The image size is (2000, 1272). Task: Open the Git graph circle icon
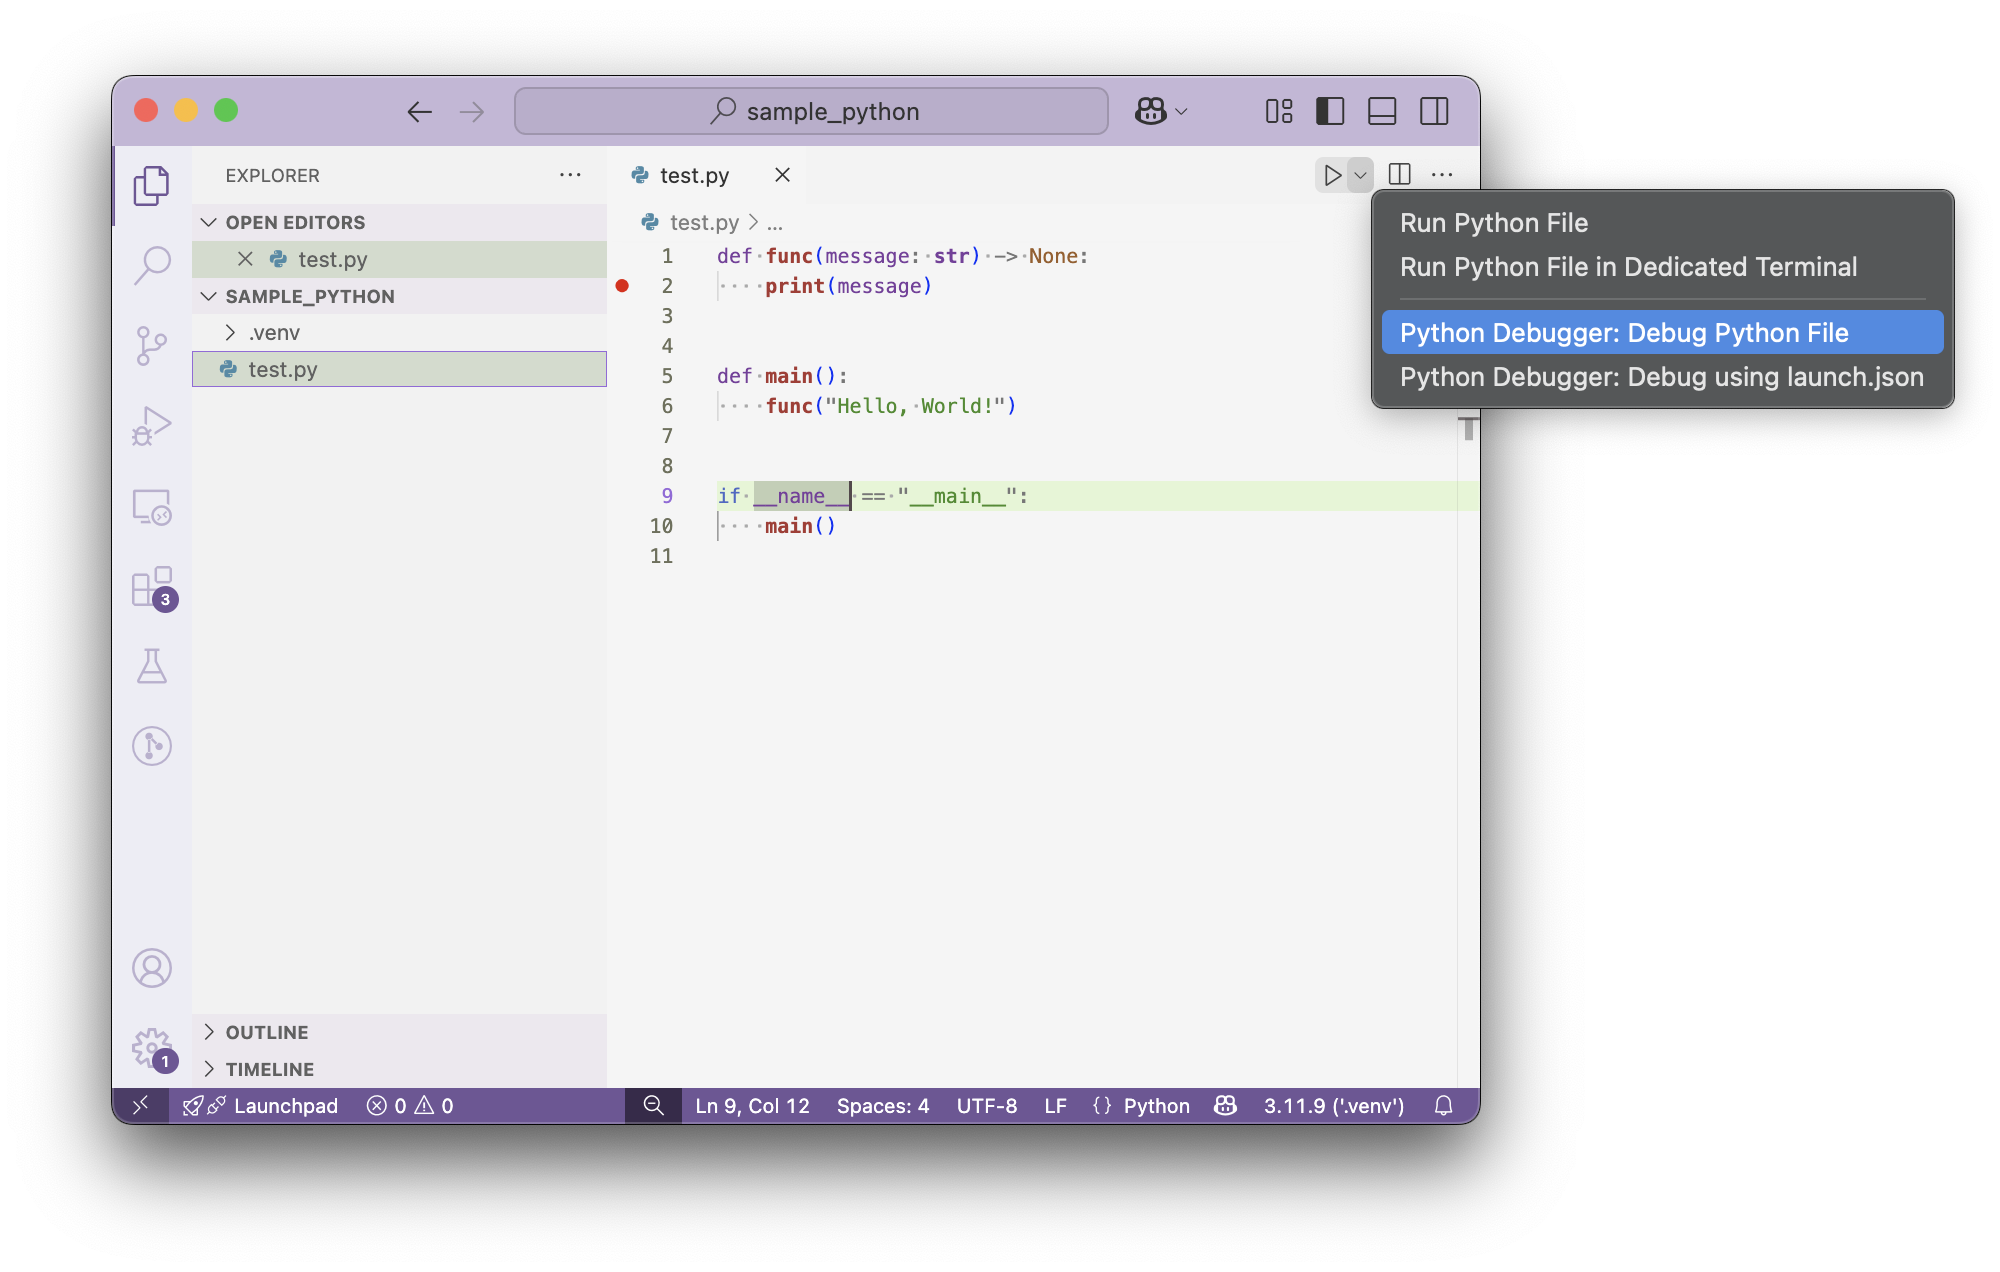(x=152, y=746)
